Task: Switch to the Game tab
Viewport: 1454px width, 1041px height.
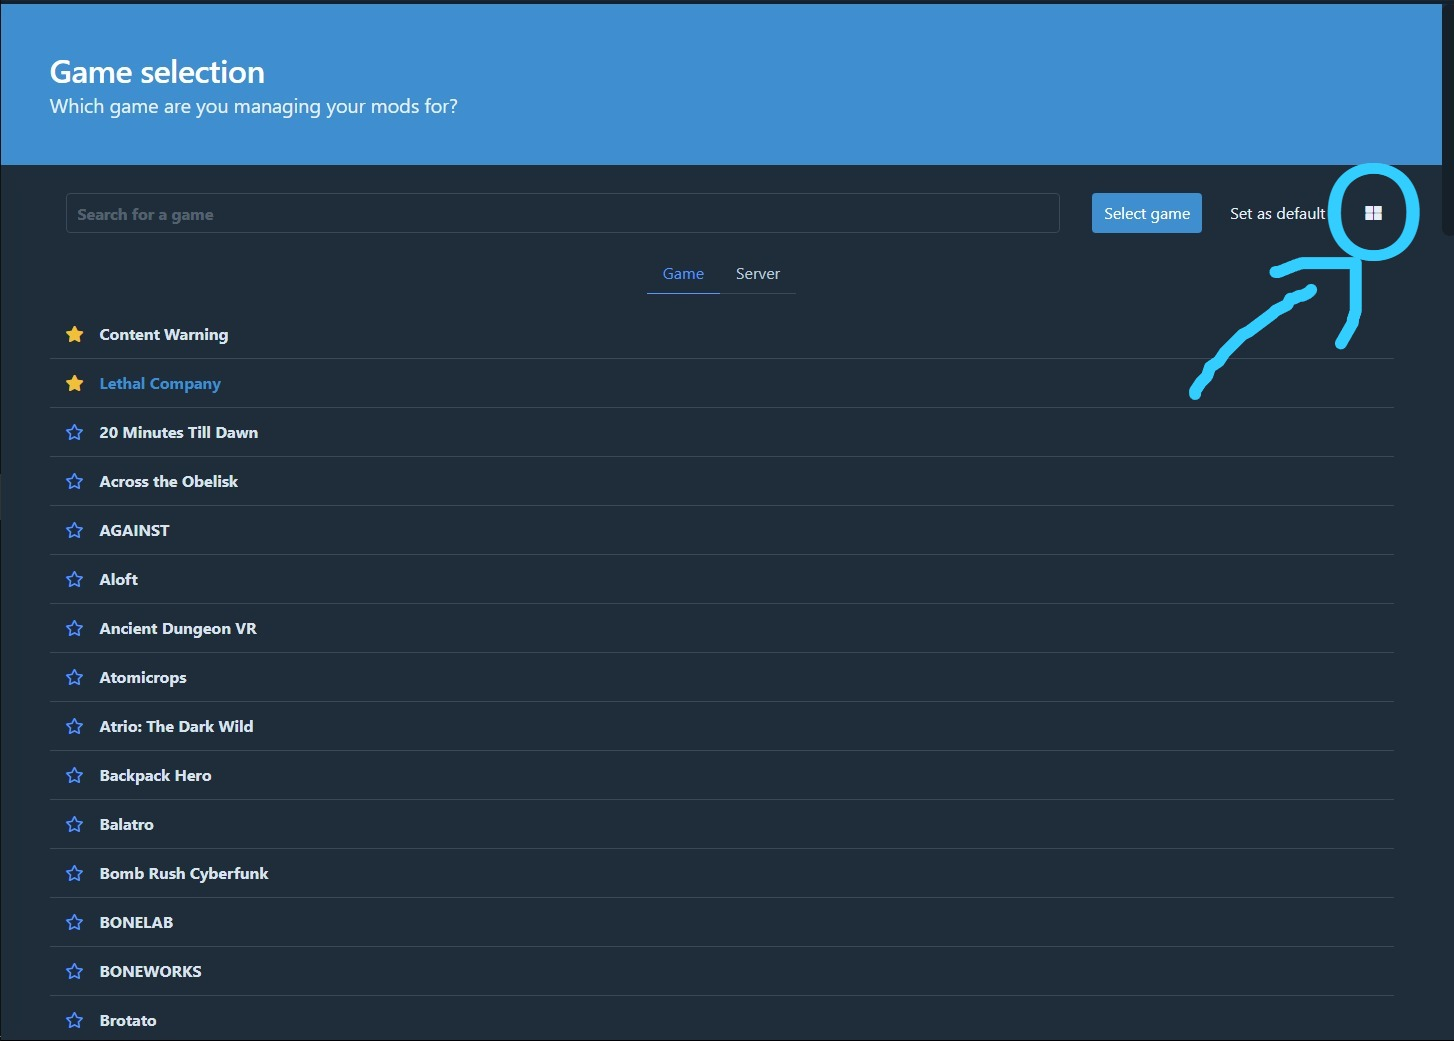Action: click(683, 273)
